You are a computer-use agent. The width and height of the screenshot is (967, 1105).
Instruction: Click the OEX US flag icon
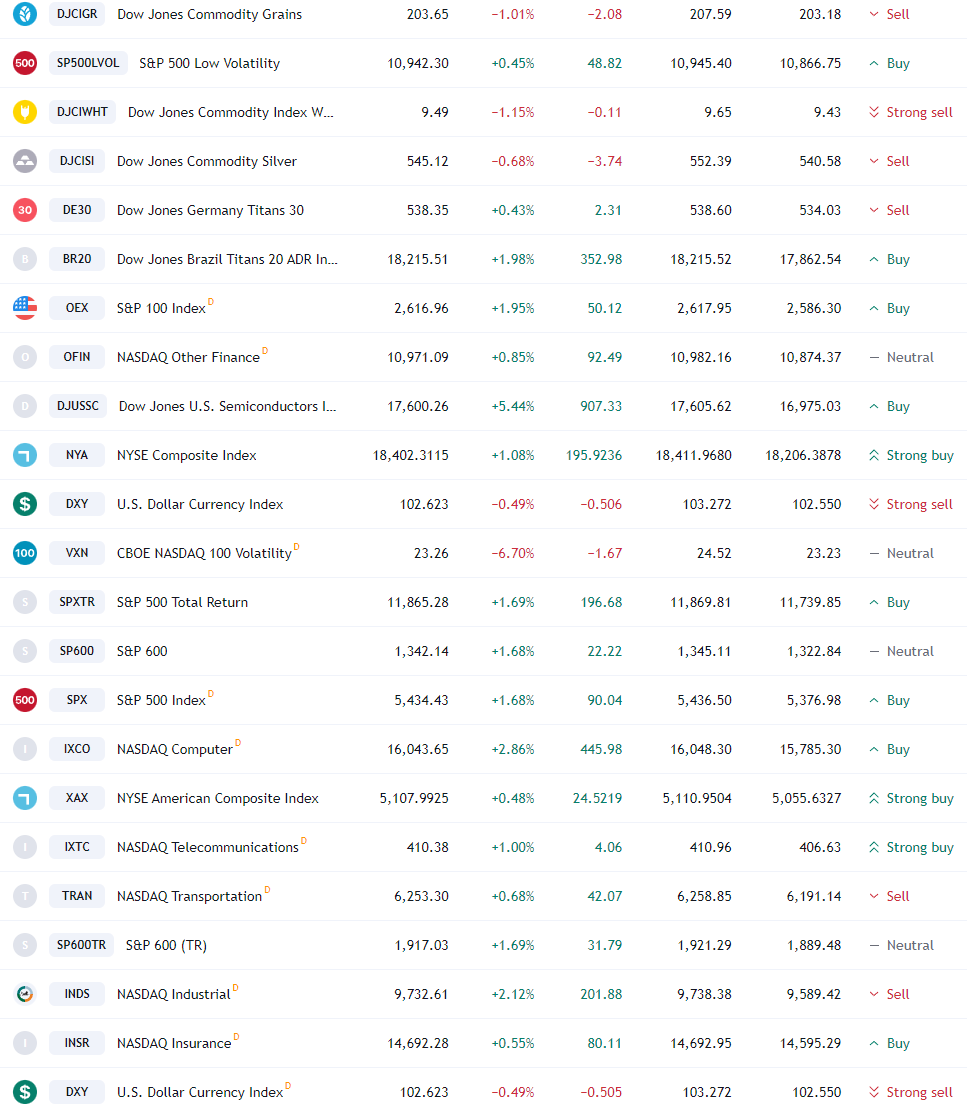click(25, 308)
